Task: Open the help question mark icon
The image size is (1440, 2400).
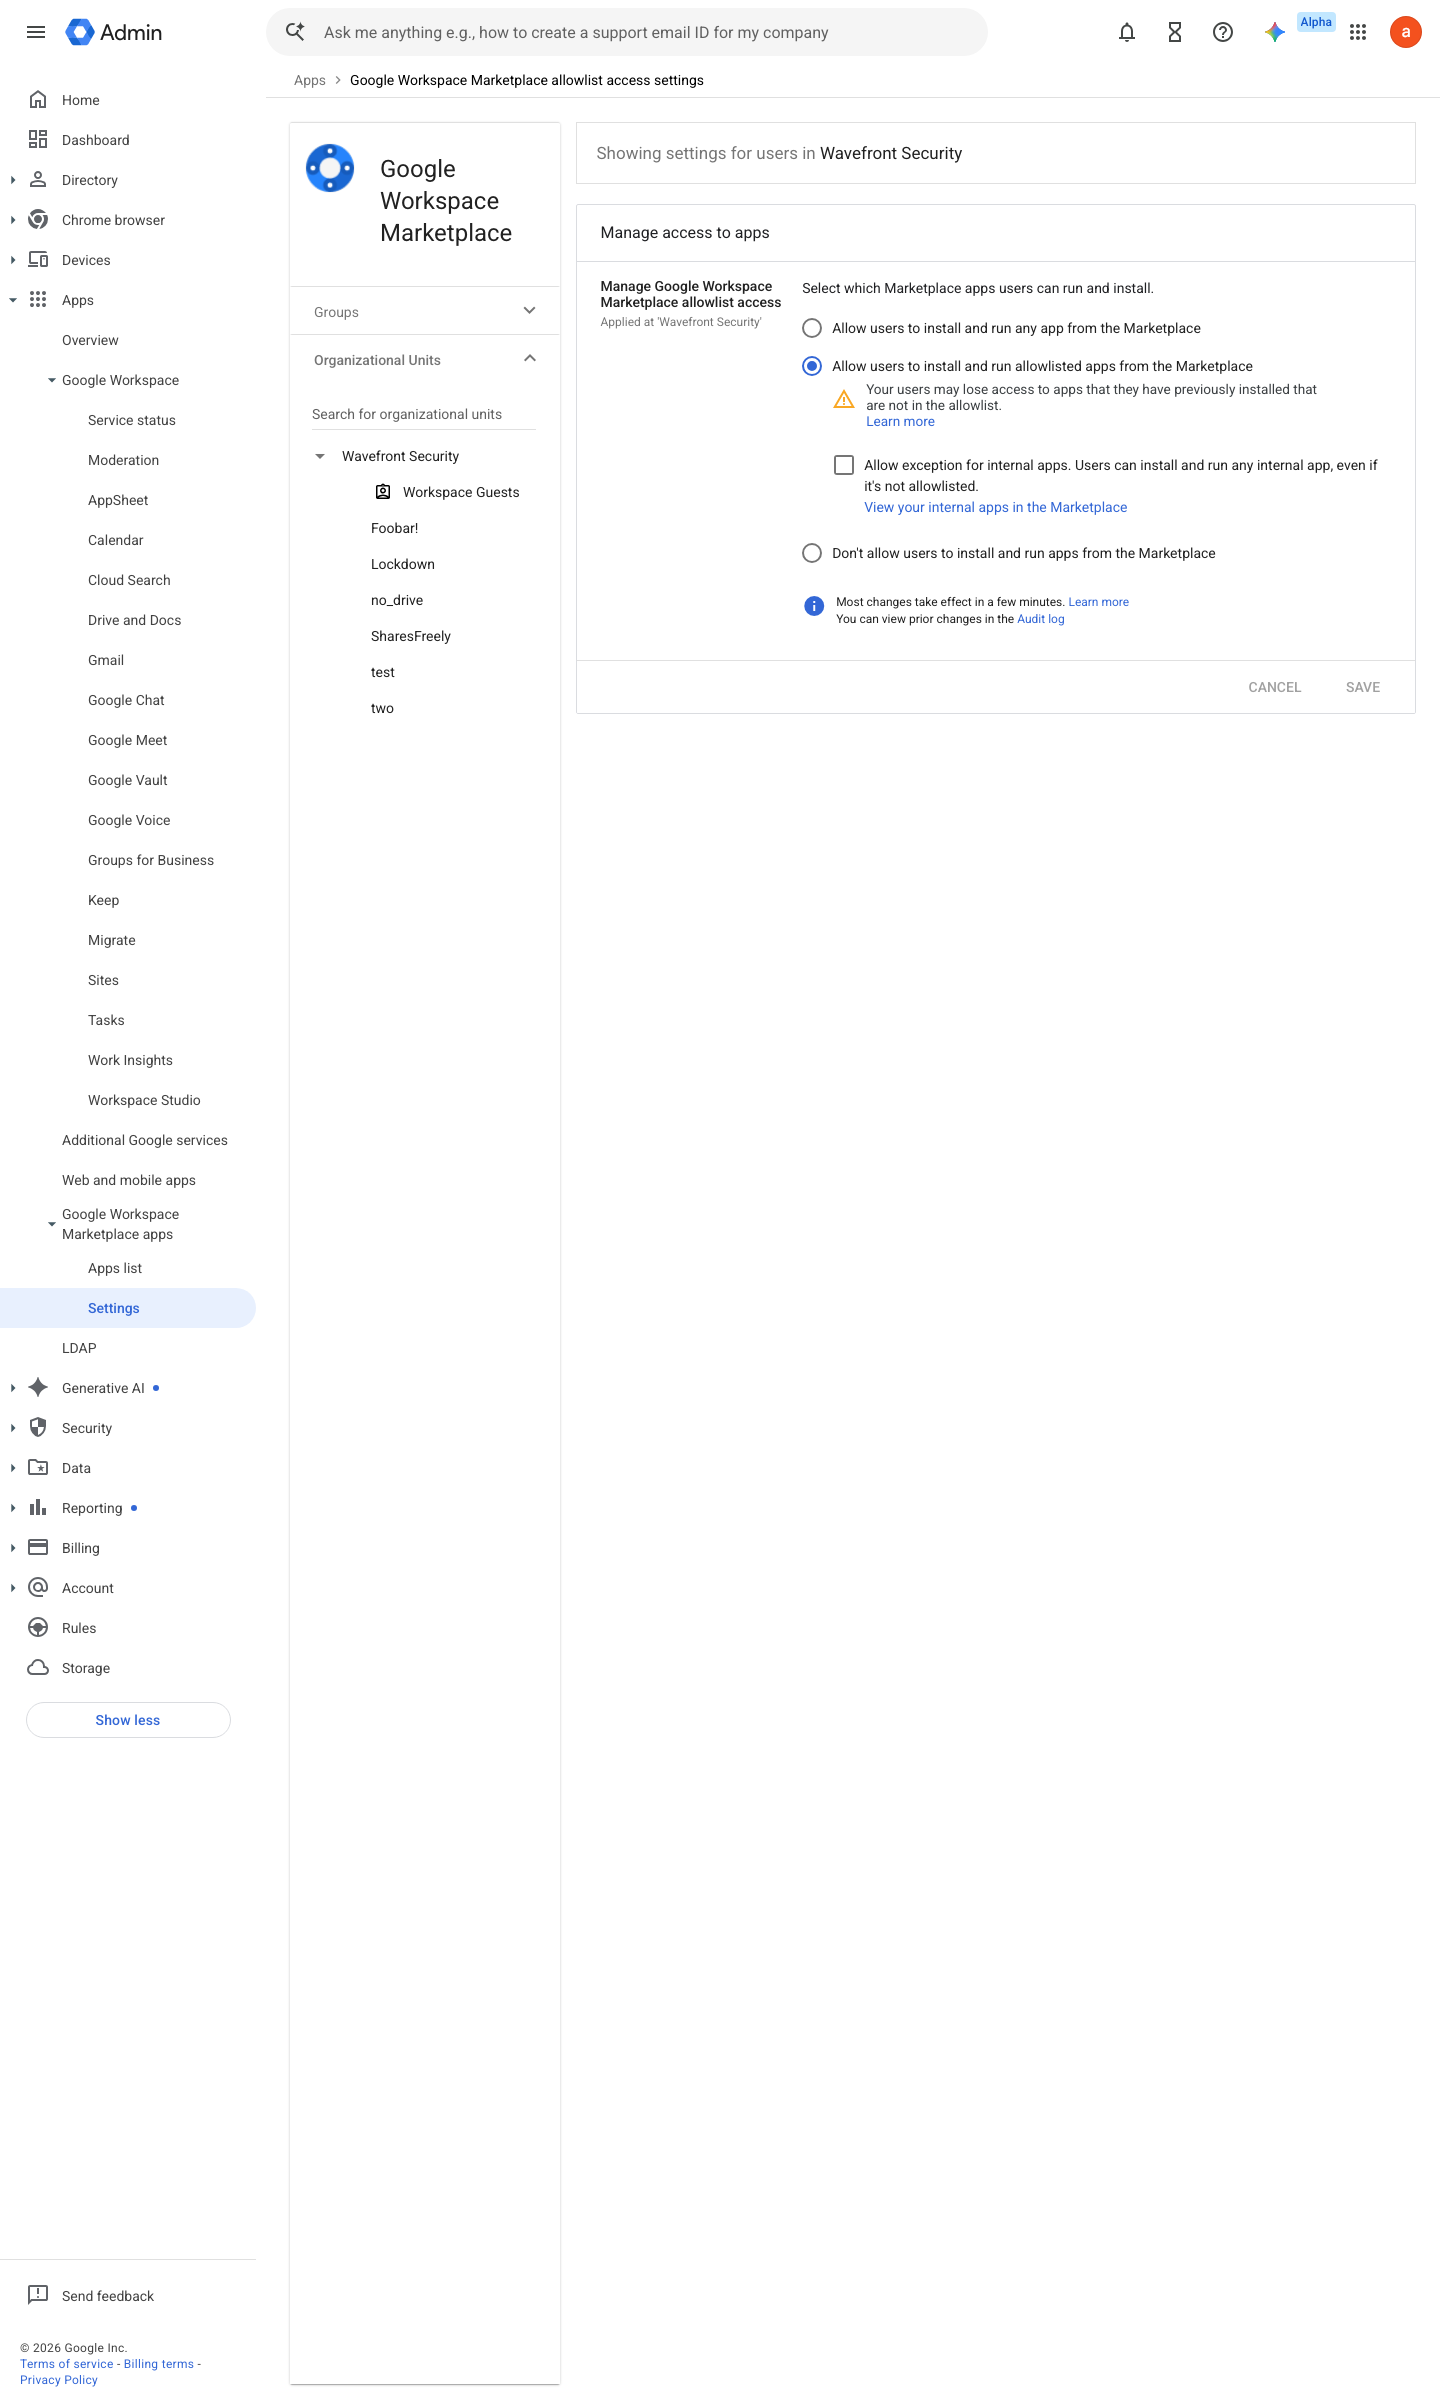Action: pyautogui.click(x=1223, y=32)
